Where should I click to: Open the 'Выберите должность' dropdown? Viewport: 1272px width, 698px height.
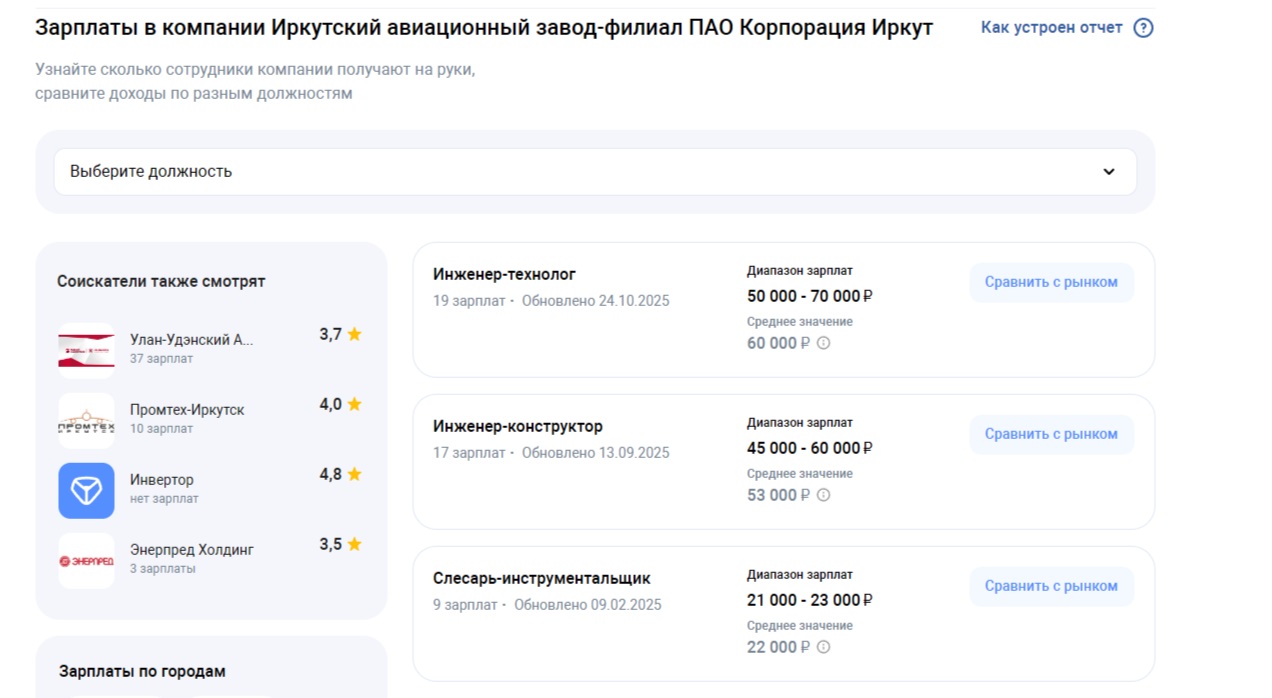595,171
